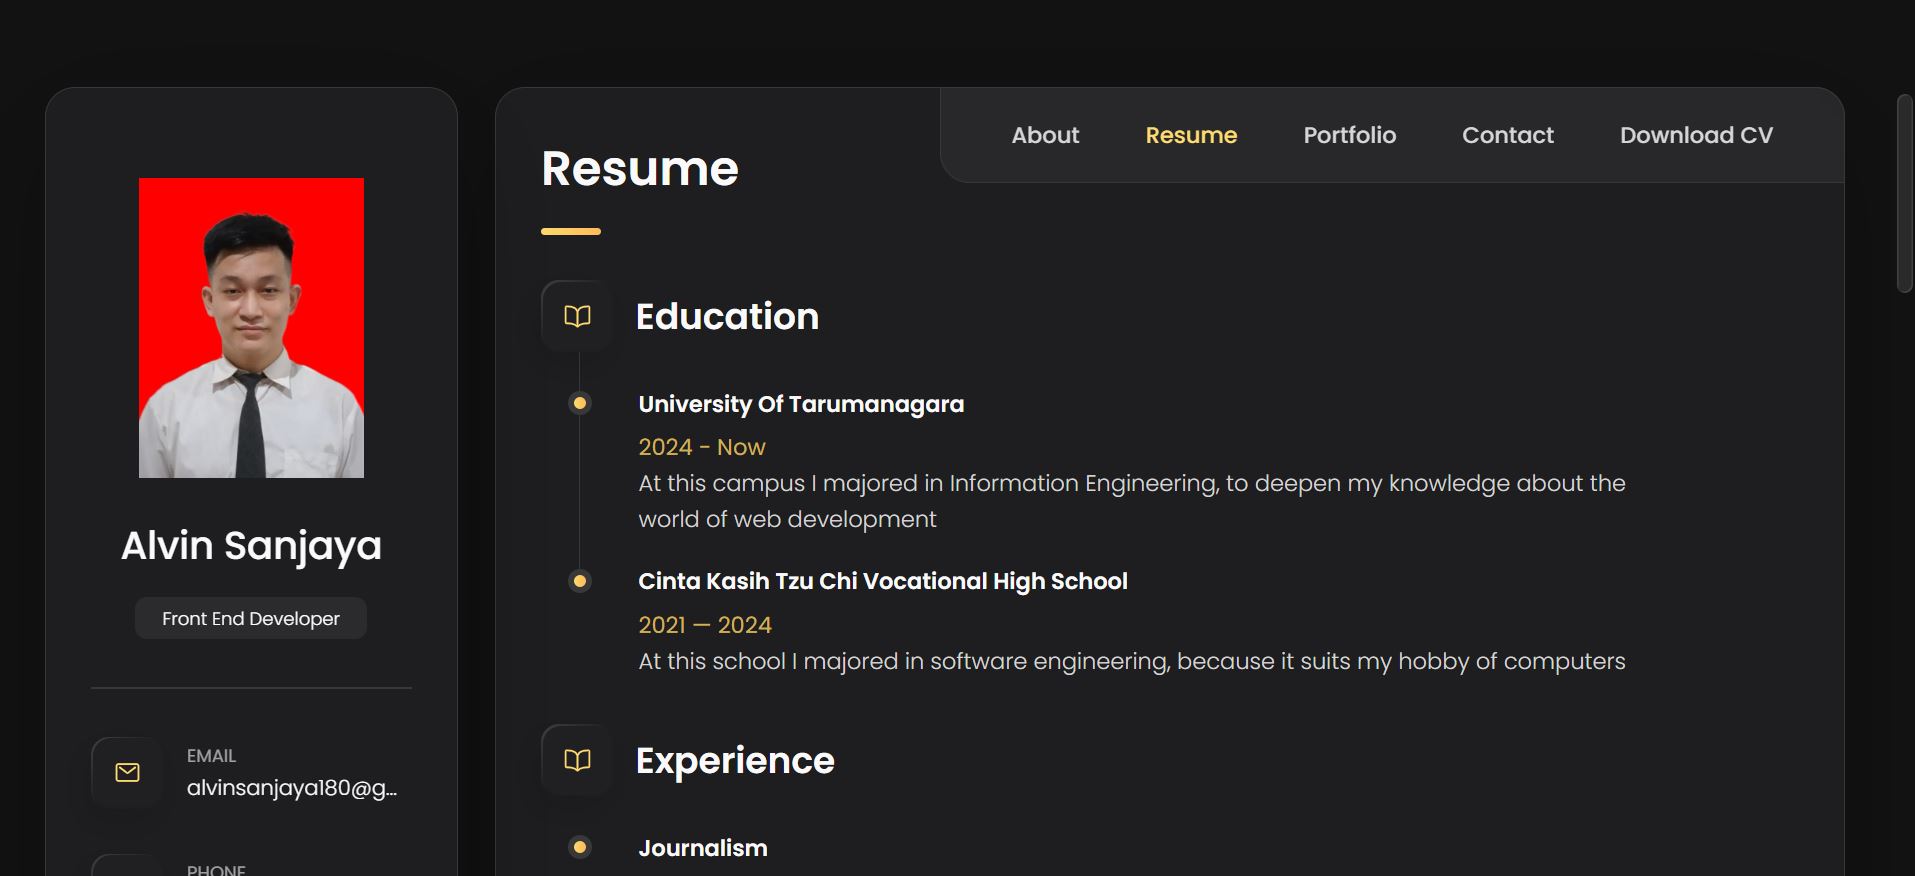Viewport: 1915px width, 876px height.
Task: Click the Alvin Sanjaya name heading
Action: pyautogui.click(x=251, y=546)
